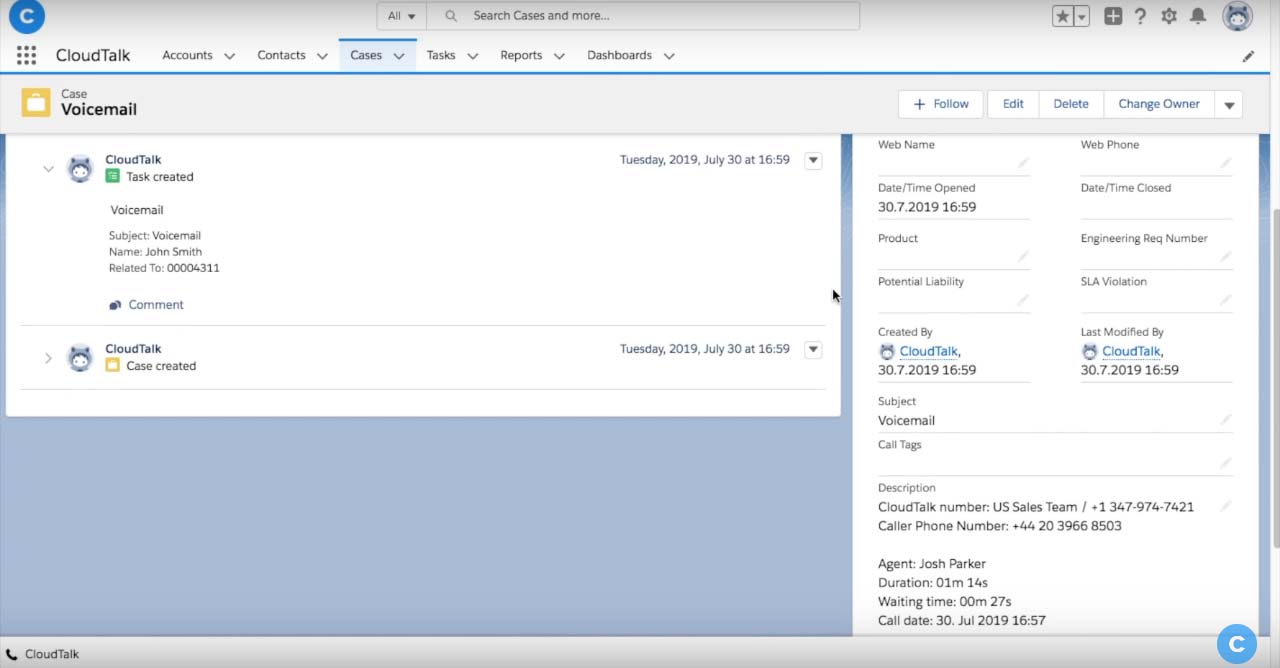Click the CloudTalk name on Case created post

(133, 348)
